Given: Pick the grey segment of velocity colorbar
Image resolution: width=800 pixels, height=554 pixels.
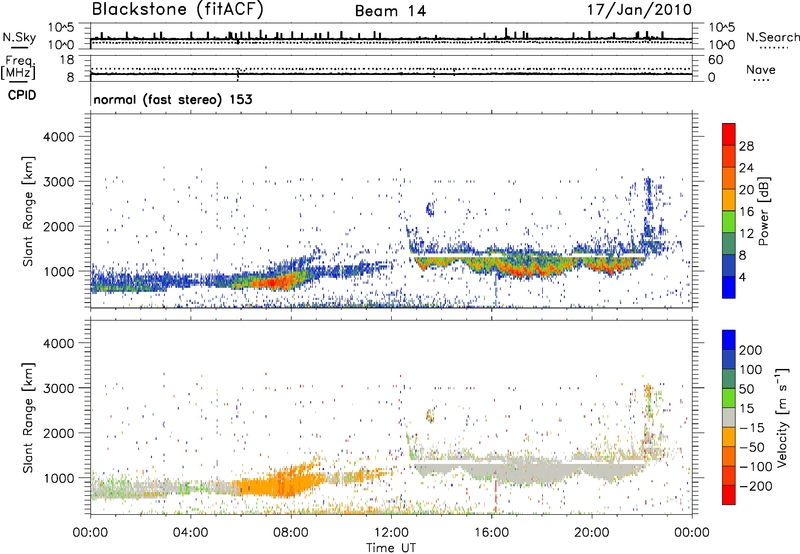Looking at the screenshot, I should coord(729,417).
